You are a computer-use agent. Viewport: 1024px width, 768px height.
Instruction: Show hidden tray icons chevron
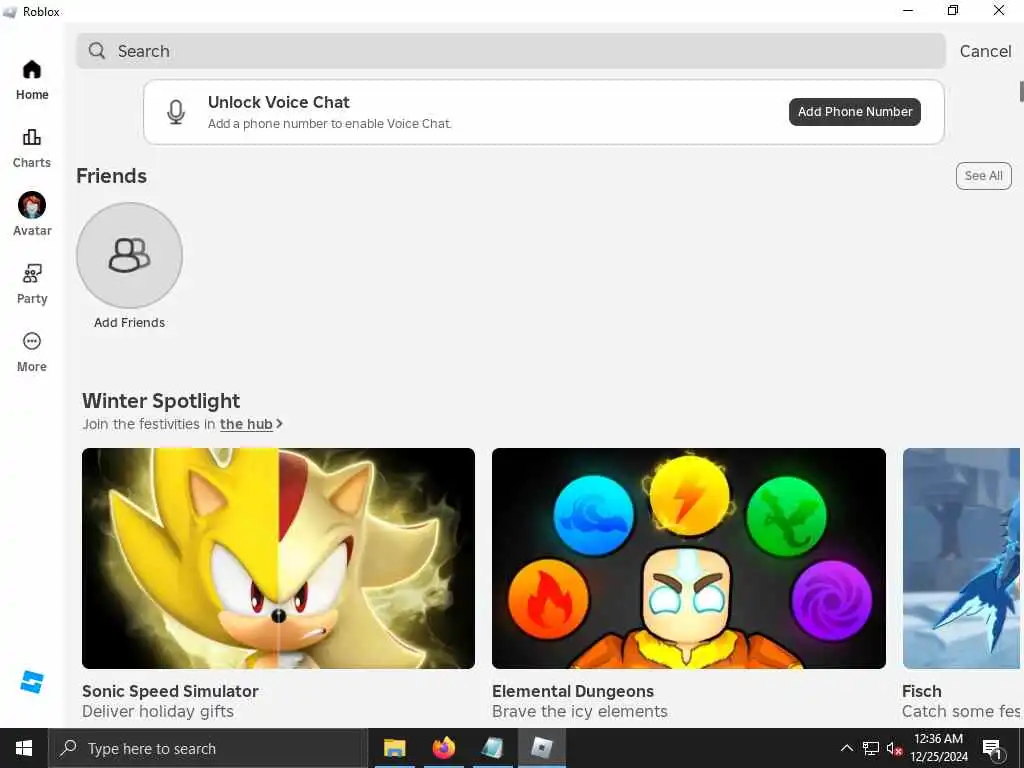point(846,748)
